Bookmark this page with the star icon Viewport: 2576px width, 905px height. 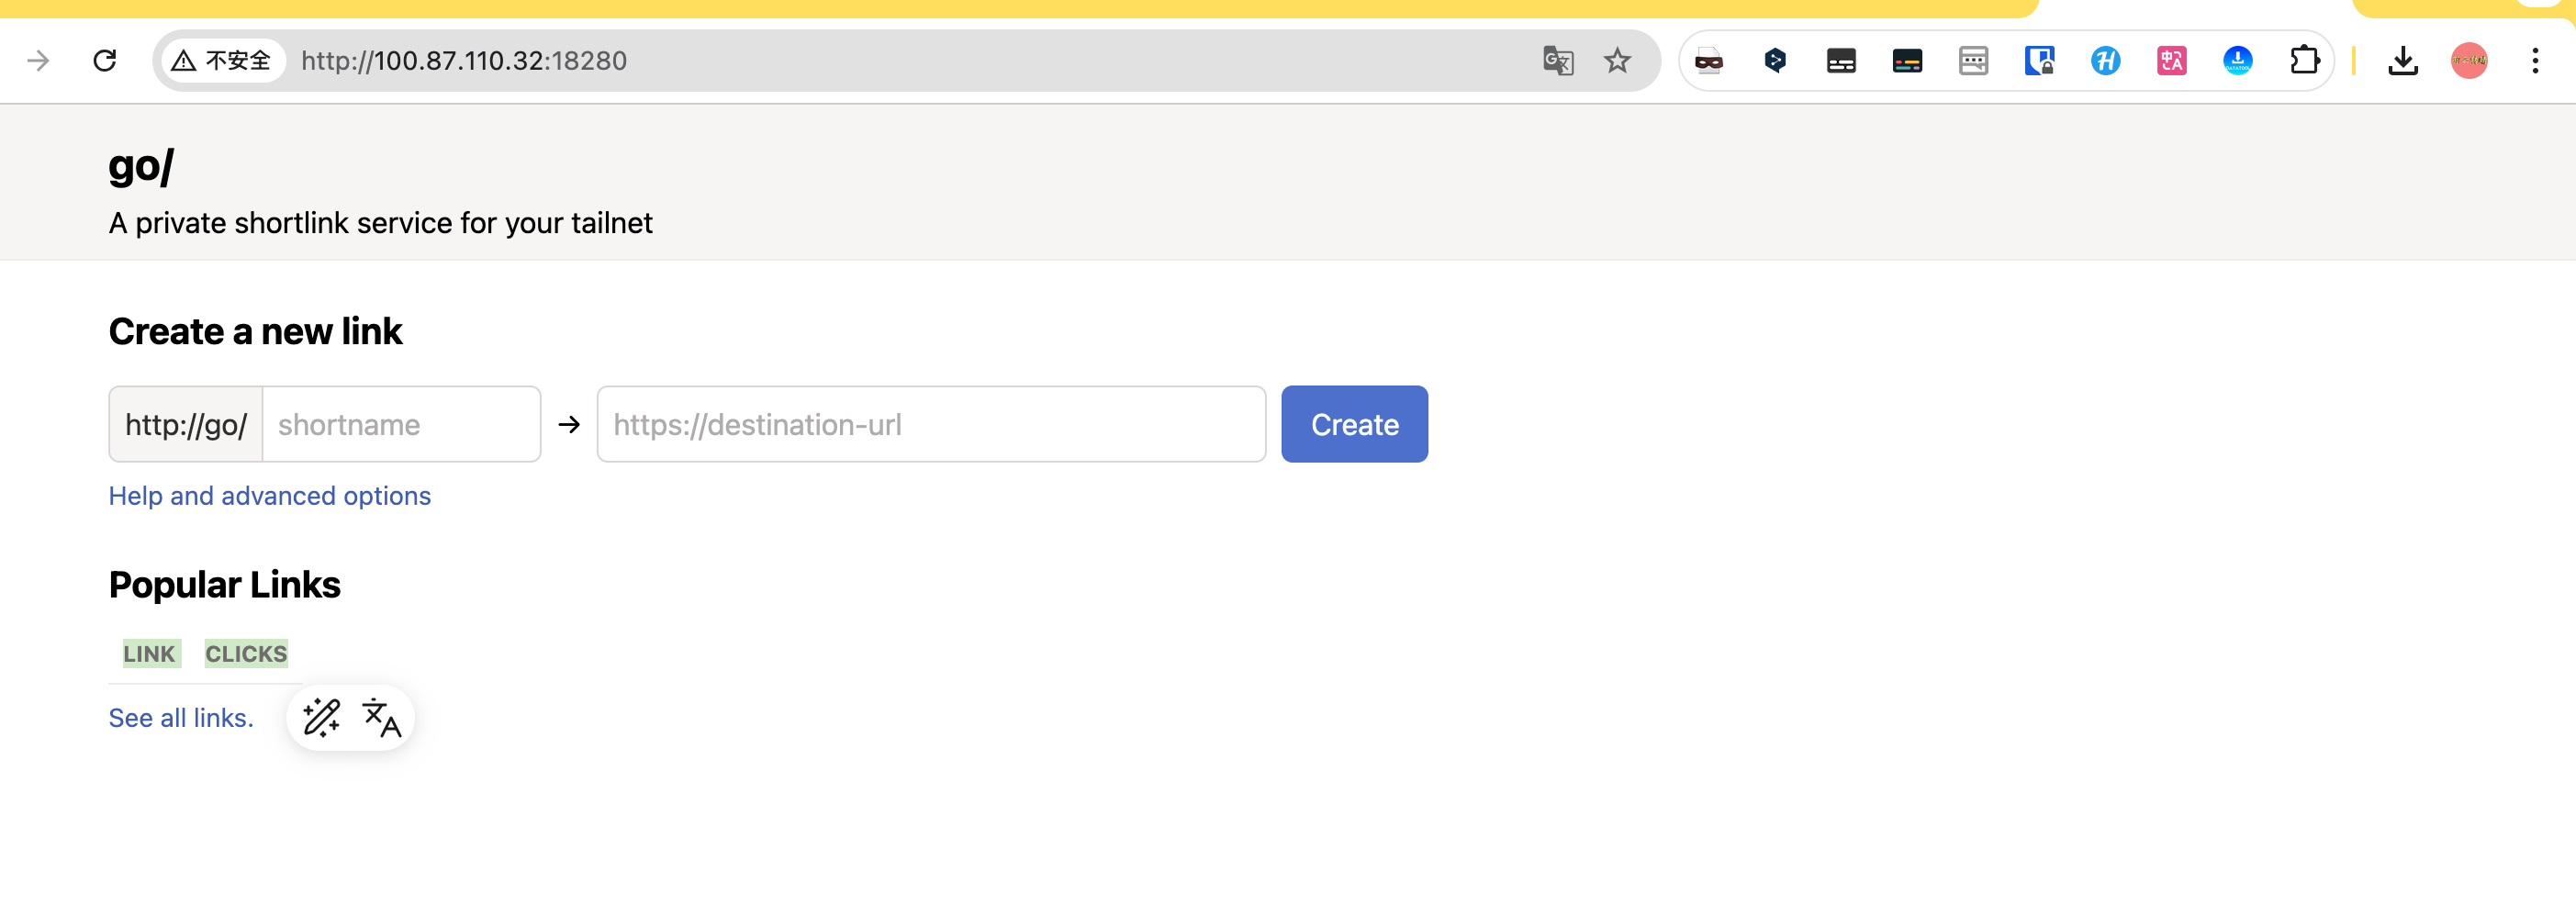(1617, 61)
